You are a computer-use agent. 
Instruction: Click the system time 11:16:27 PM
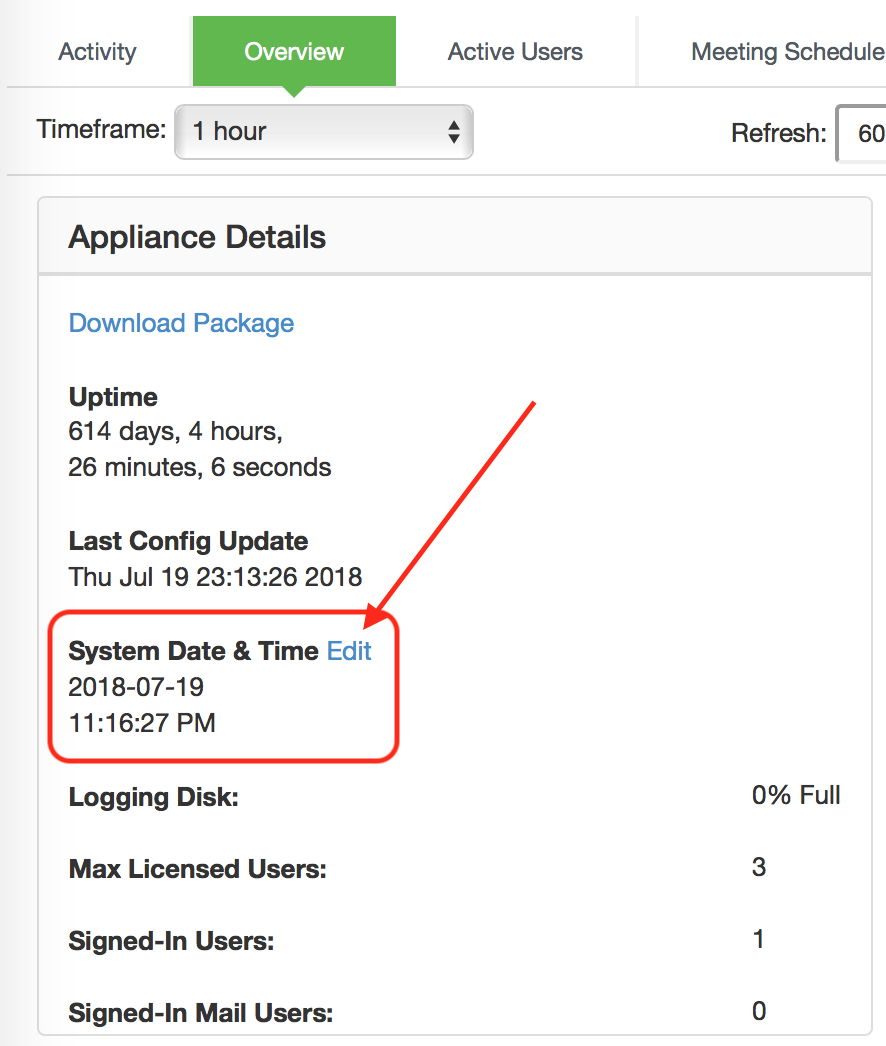pos(142,722)
